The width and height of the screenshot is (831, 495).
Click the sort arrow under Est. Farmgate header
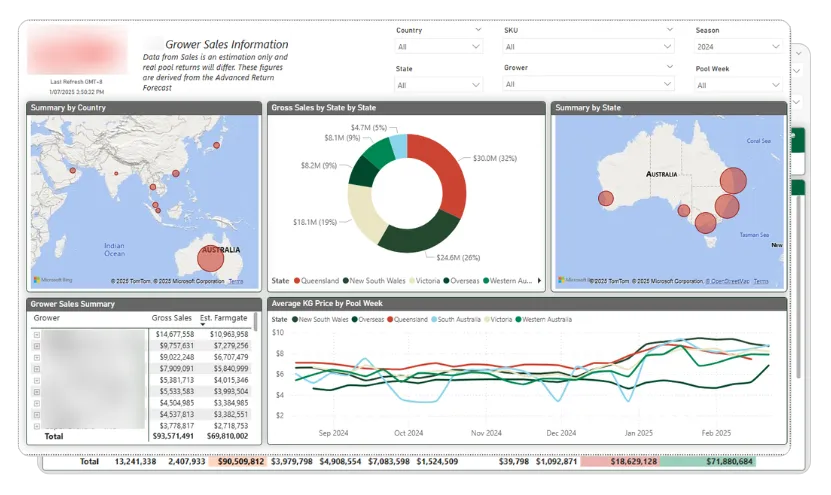pyautogui.click(x=202, y=324)
